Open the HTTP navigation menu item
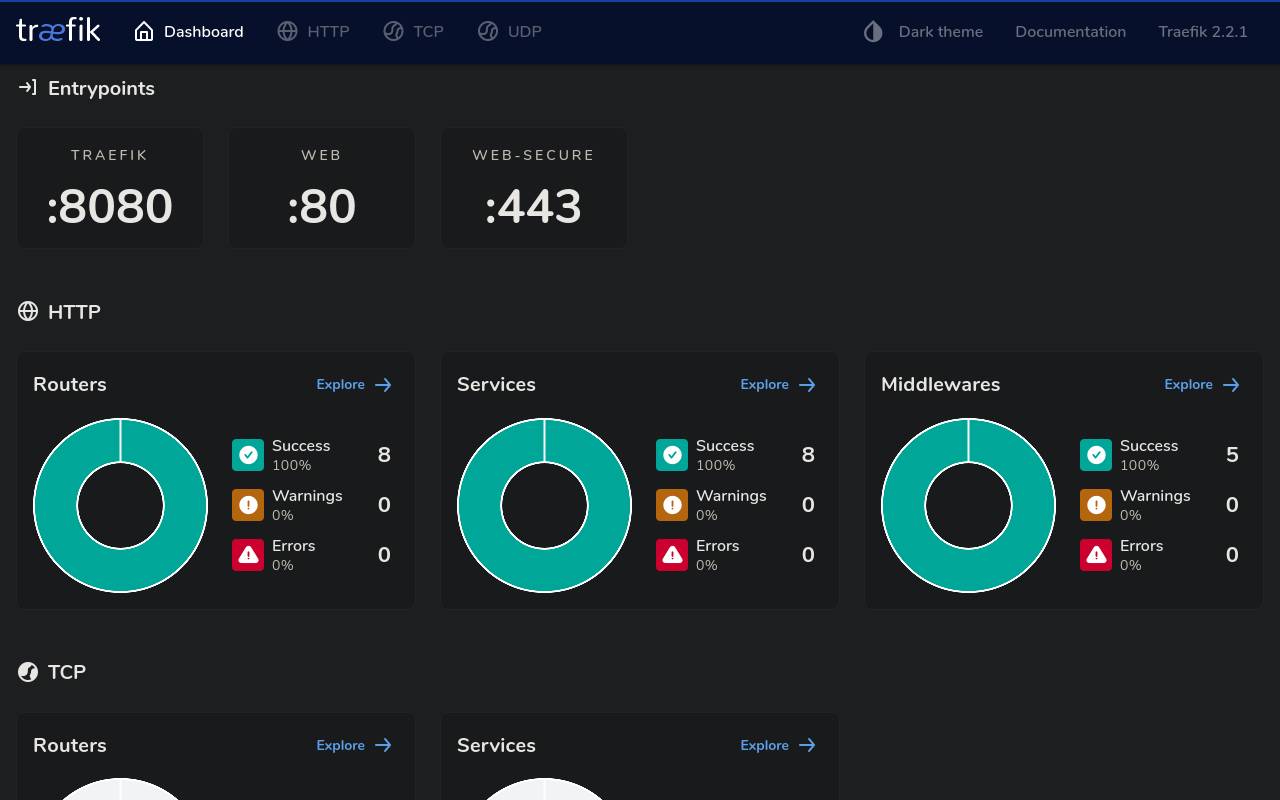The image size is (1280, 800). point(313,31)
